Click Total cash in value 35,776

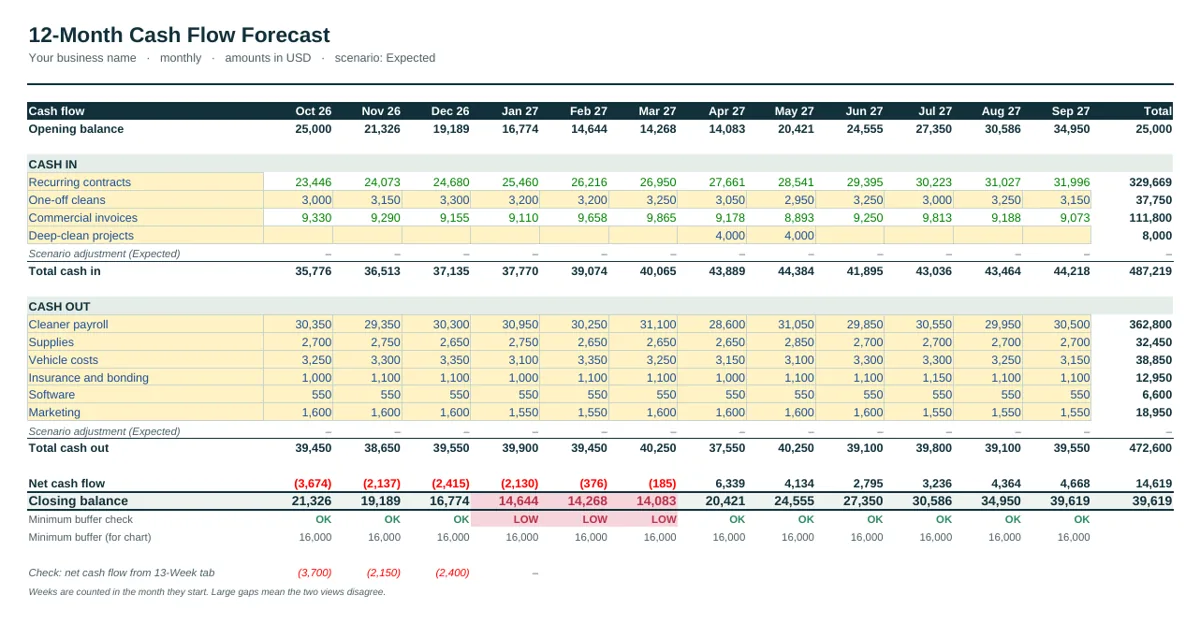pos(313,271)
